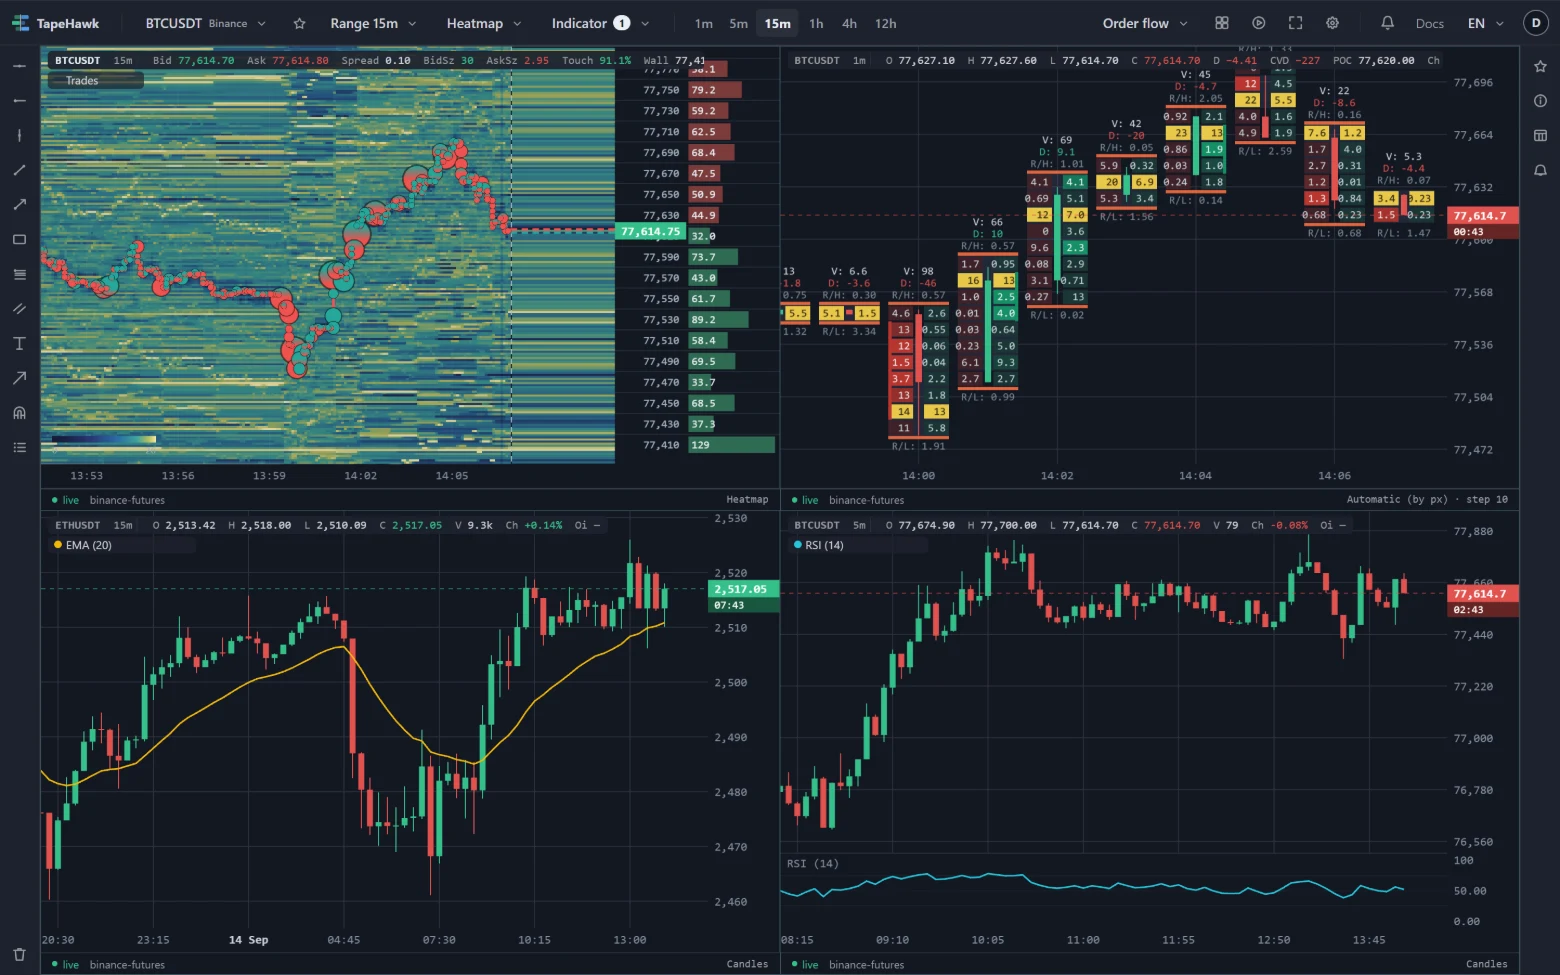The width and height of the screenshot is (1560, 975).
Task: Select the text annotation tool
Action: coord(19,343)
